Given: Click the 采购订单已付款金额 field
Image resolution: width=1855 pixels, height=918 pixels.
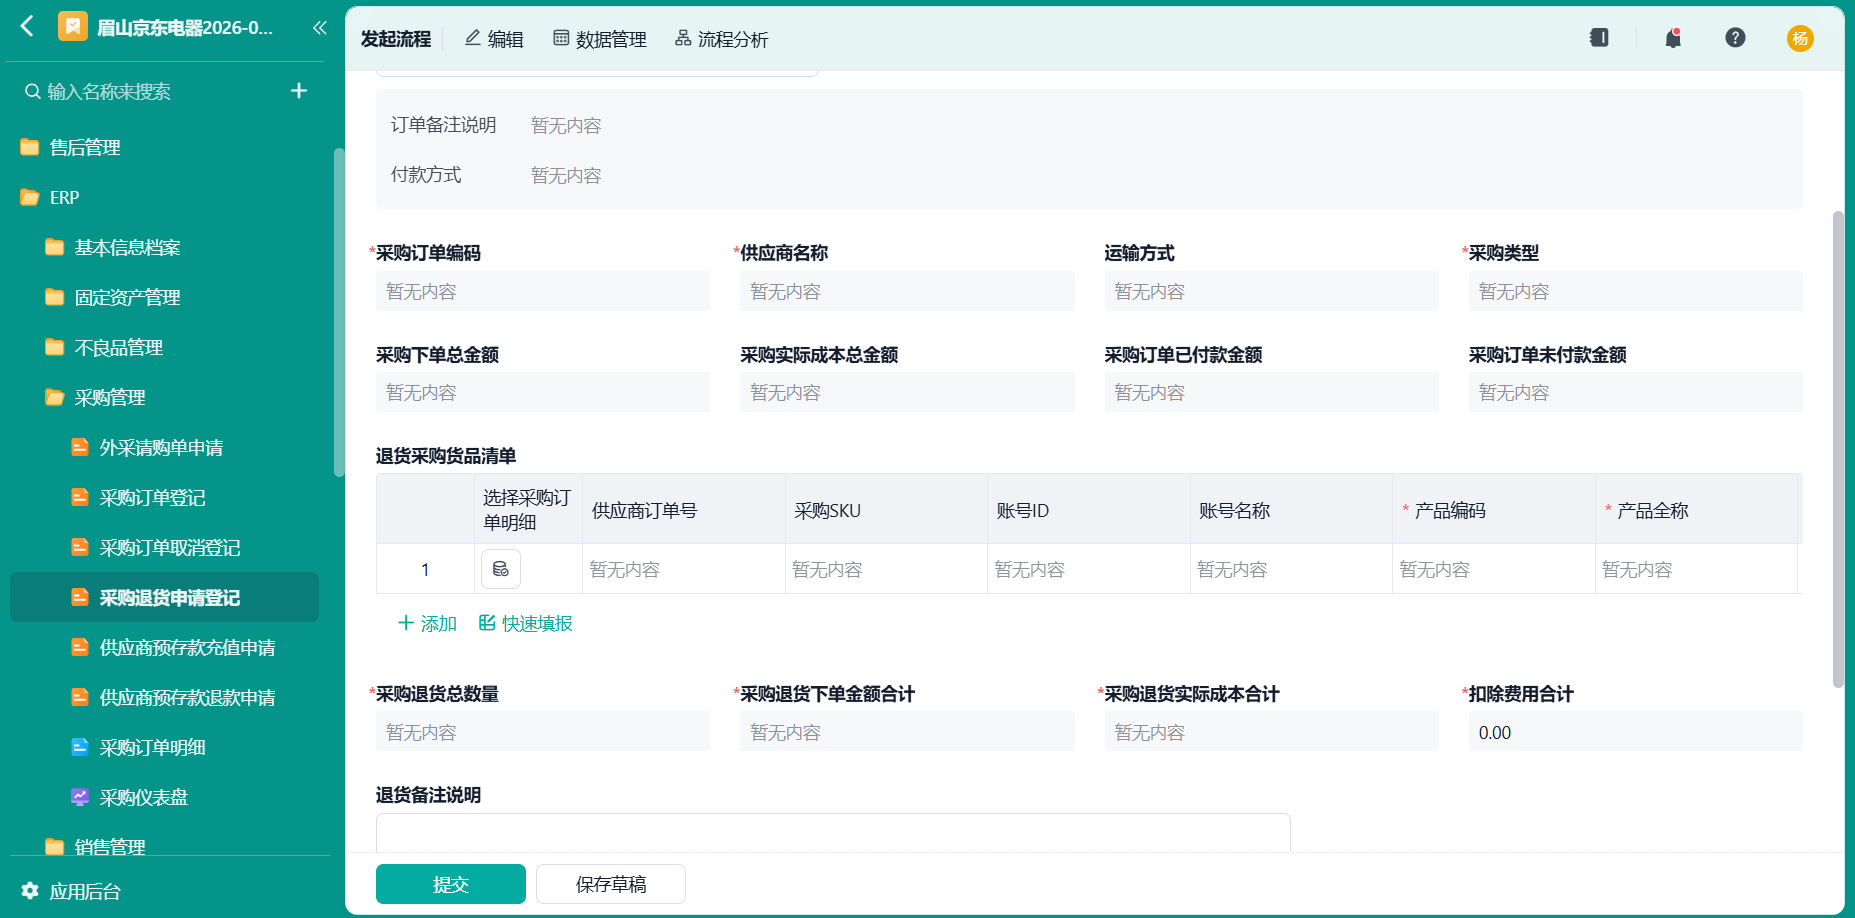Looking at the screenshot, I should 1271,392.
